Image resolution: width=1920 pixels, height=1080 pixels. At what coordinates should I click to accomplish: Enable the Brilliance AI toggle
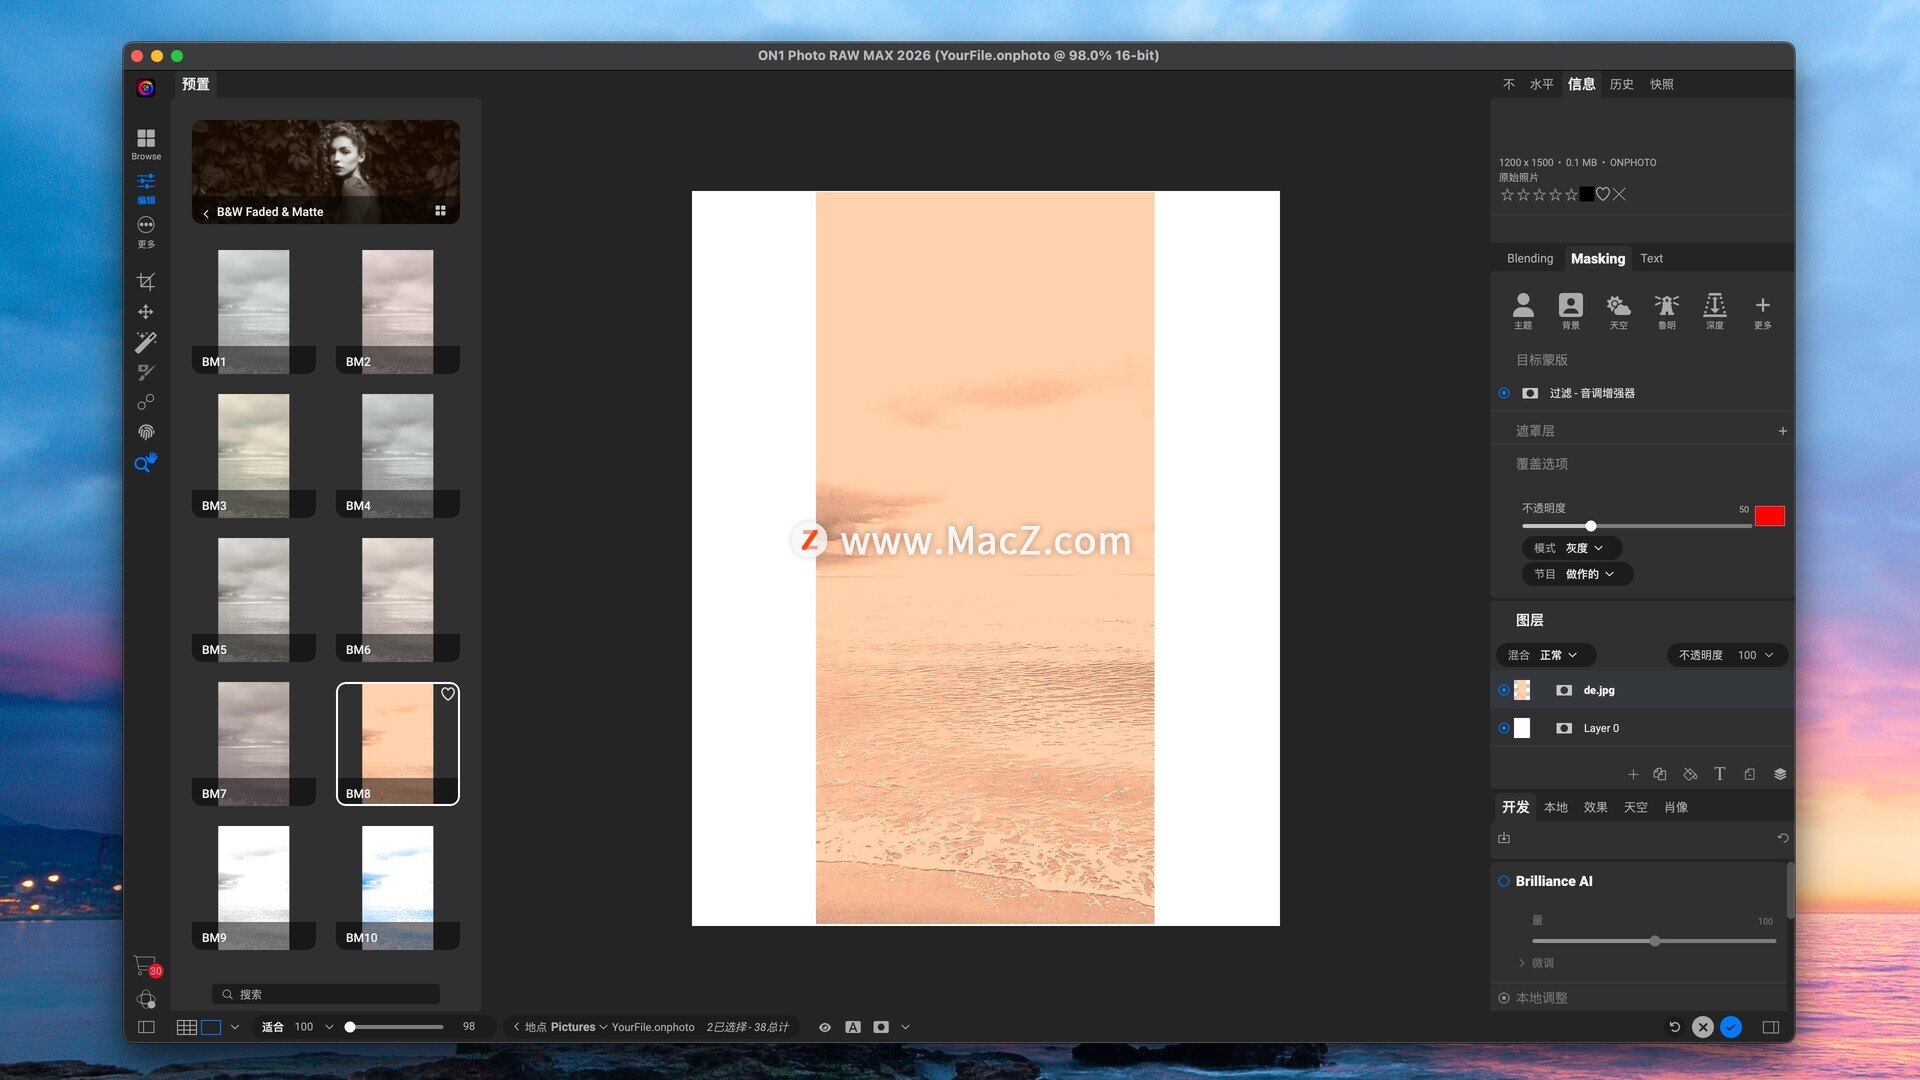[1504, 881]
